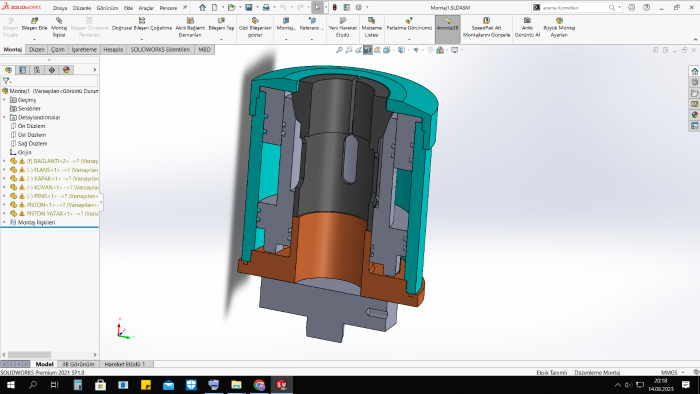Click the Home icon in title toolbar

pos(202,8)
